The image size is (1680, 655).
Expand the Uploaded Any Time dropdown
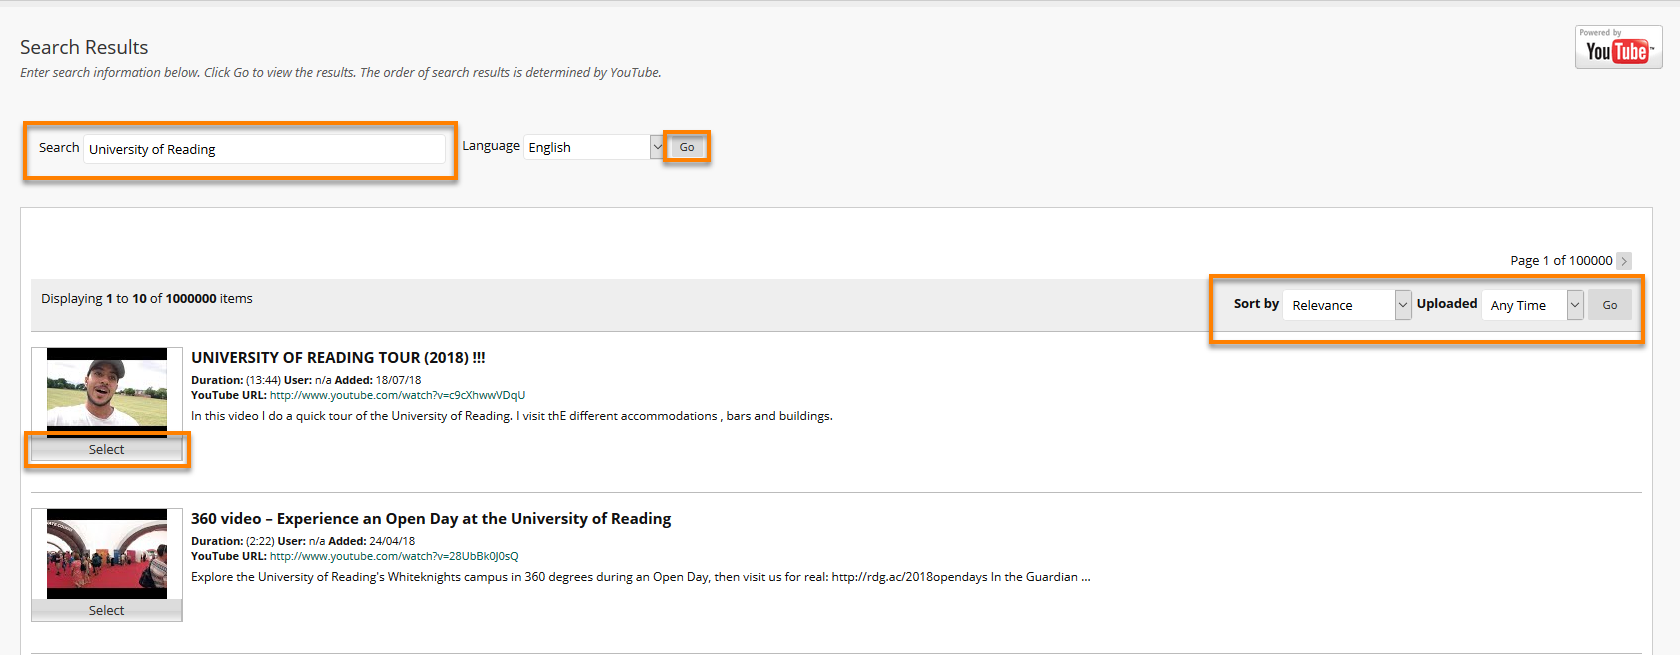pyautogui.click(x=1532, y=305)
